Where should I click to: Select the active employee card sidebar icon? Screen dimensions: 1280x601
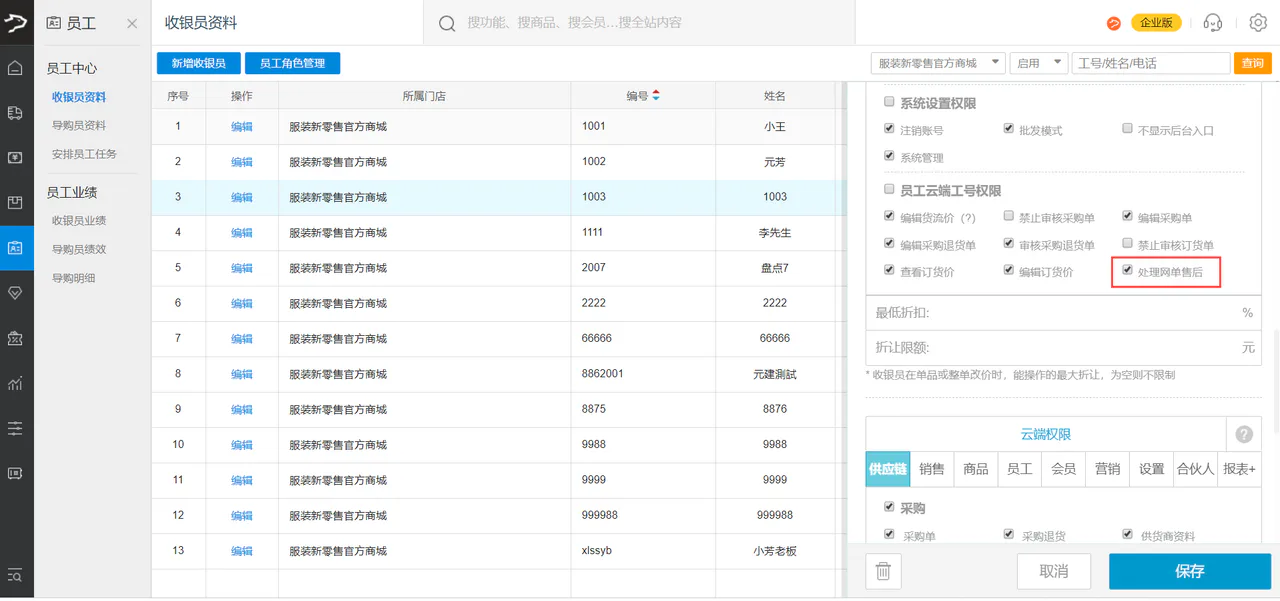coord(16,248)
